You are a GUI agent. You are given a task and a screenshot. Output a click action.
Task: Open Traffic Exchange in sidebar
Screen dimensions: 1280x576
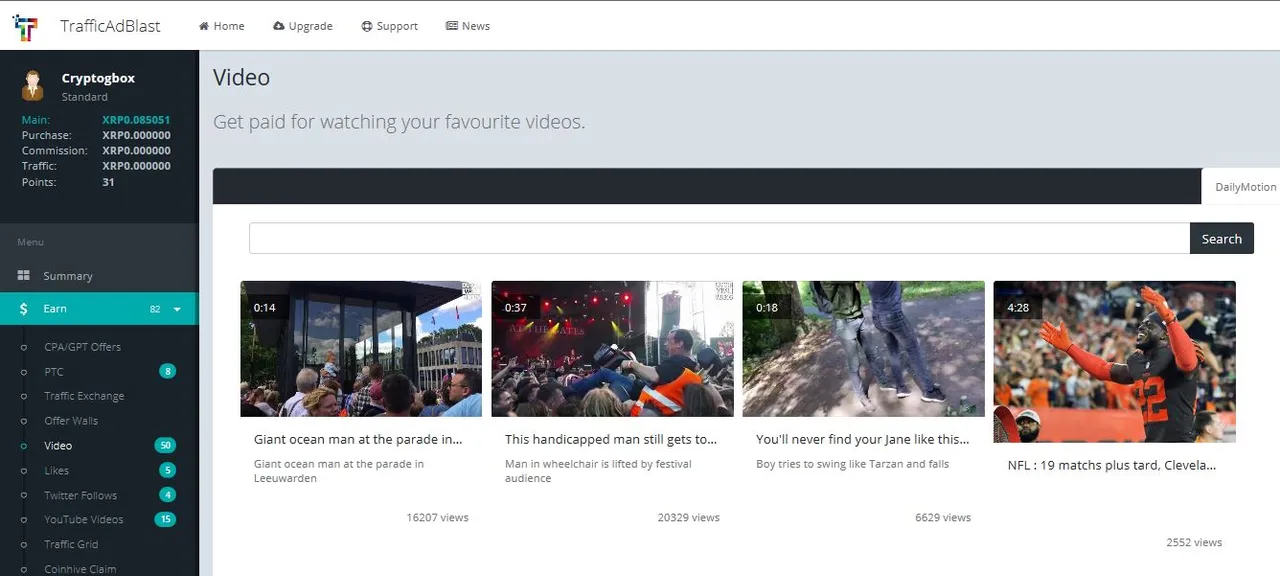click(x=84, y=396)
